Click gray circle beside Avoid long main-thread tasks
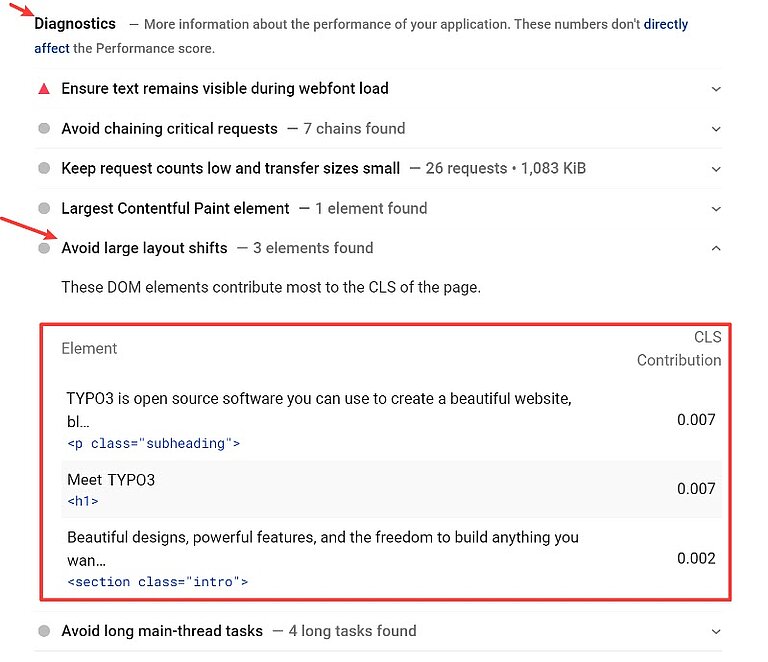The height and width of the screenshot is (662, 768). 44,632
